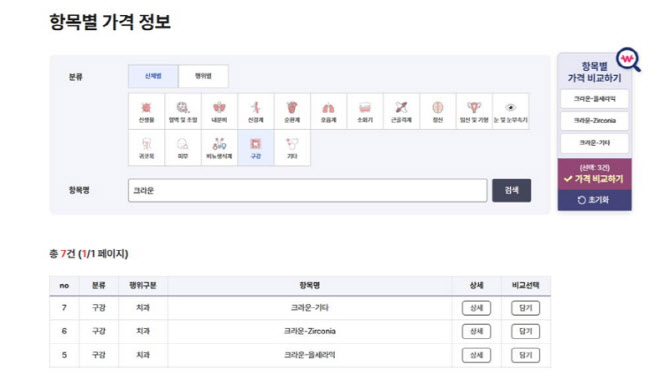The height and width of the screenshot is (379, 670).
Task: Click the 항목별 가격 정보 page heading
Action: pyautogui.click(x=110, y=22)
